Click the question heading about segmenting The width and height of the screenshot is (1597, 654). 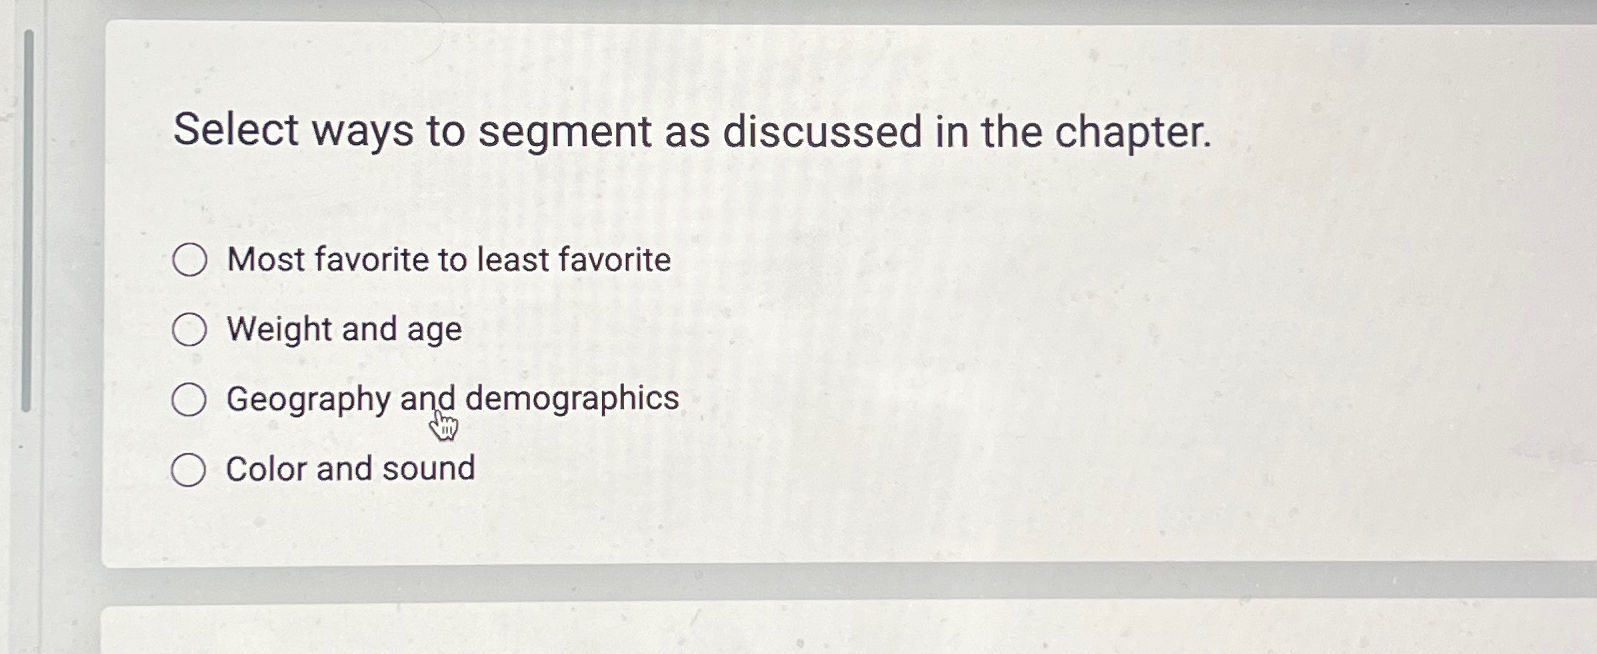pos(692,131)
